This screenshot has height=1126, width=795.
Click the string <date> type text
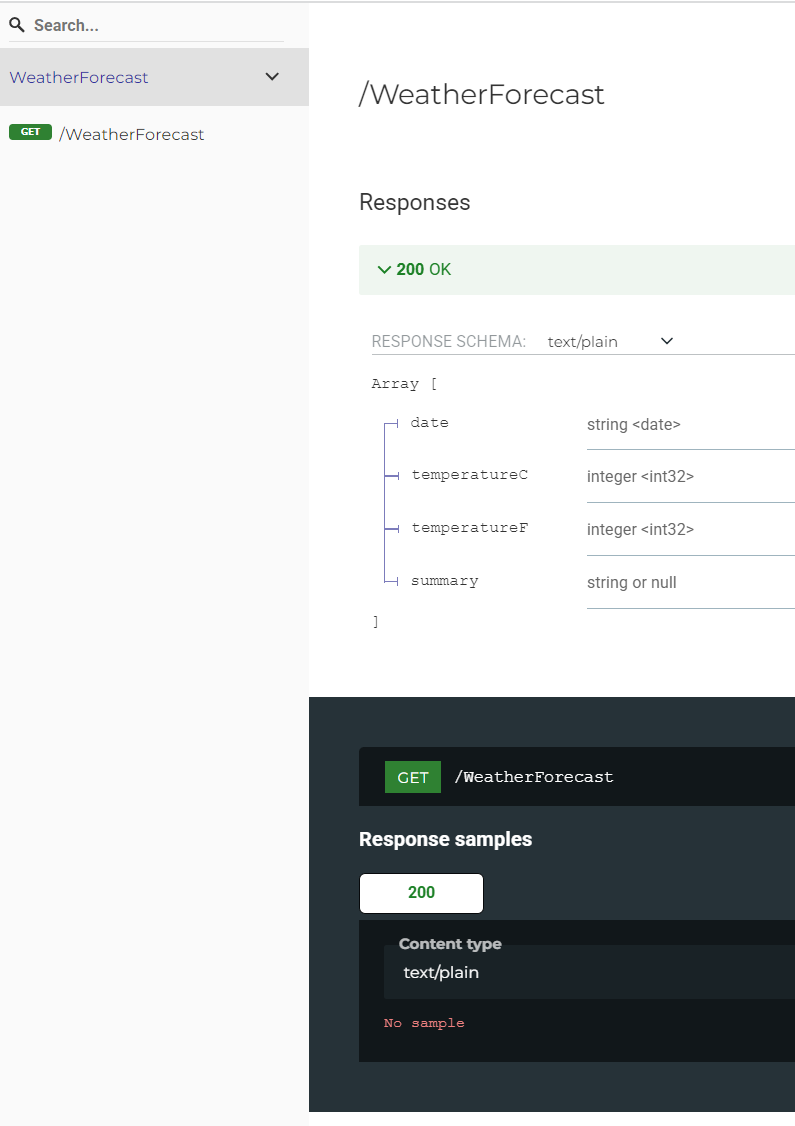[x=633, y=424]
